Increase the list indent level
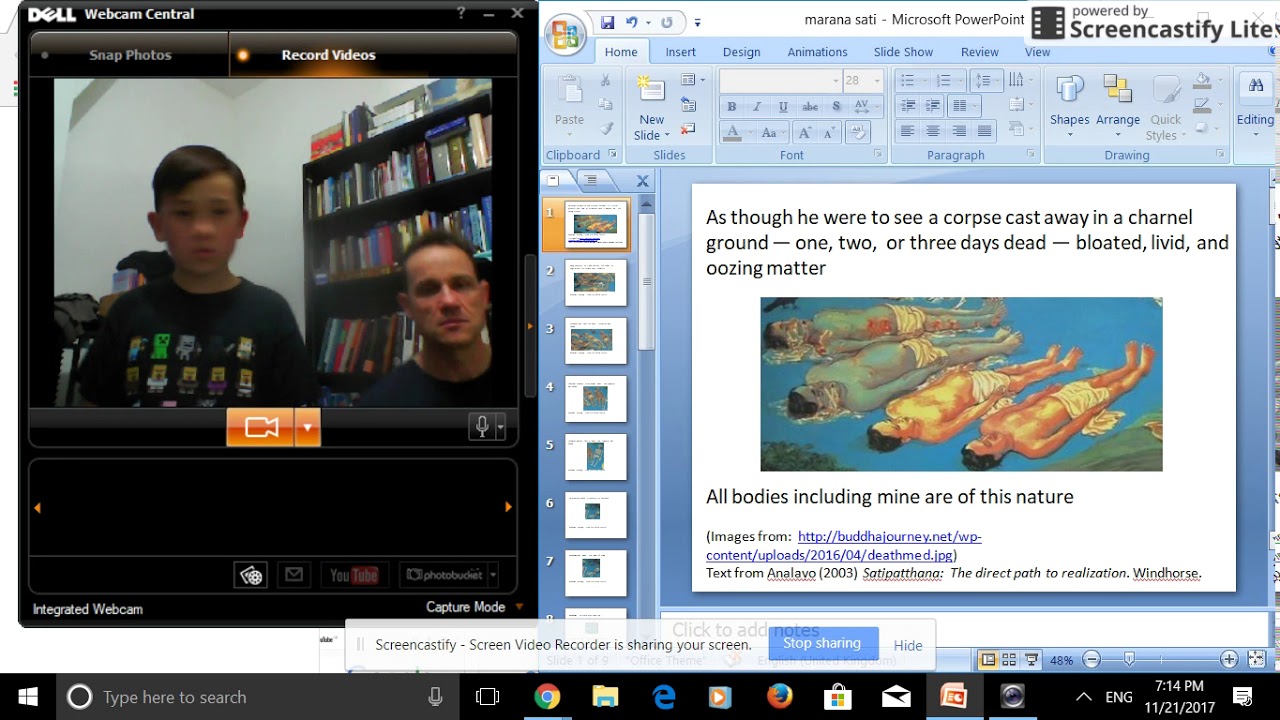1280x720 pixels. (x=934, y=106)
